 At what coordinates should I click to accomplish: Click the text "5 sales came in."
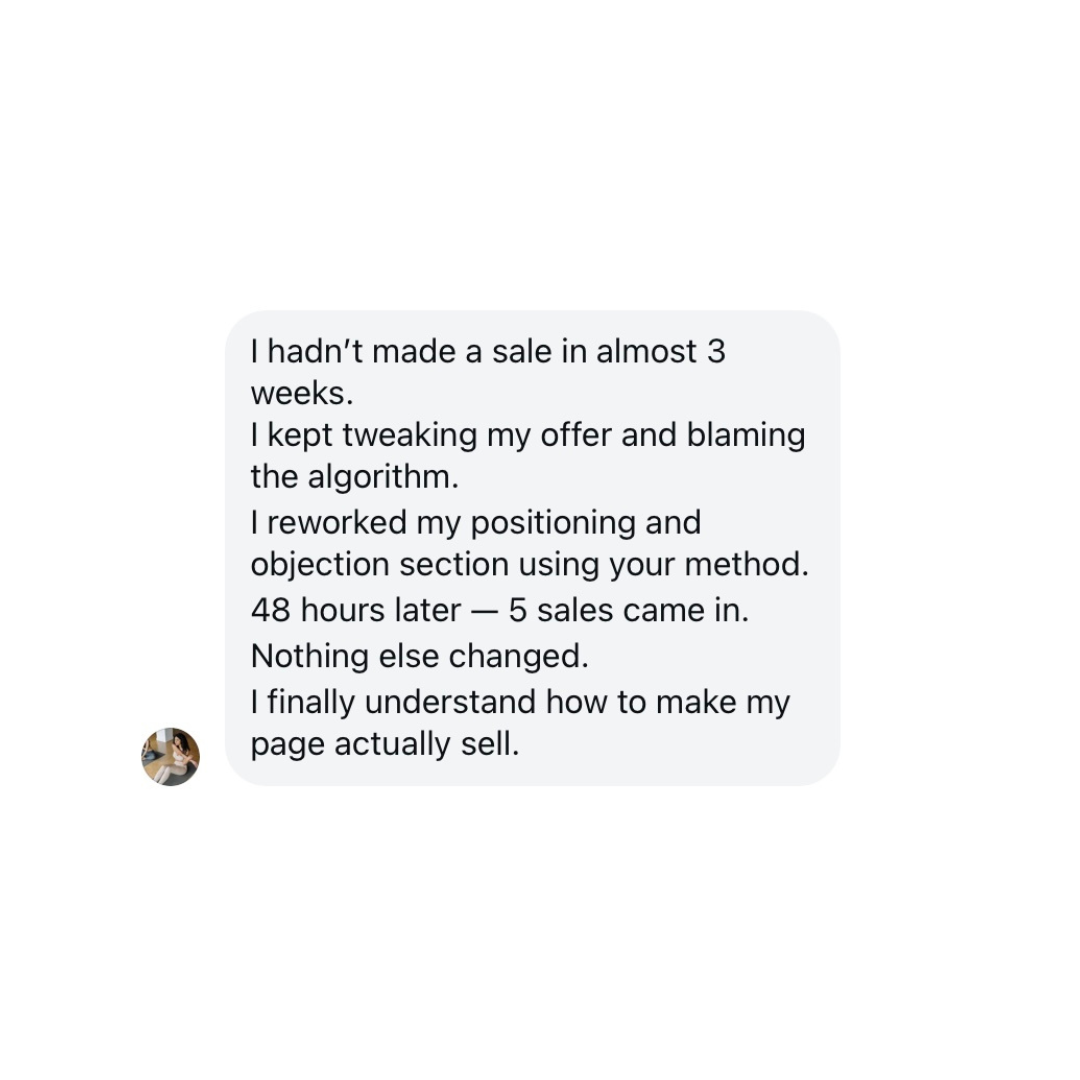[628, 610]
